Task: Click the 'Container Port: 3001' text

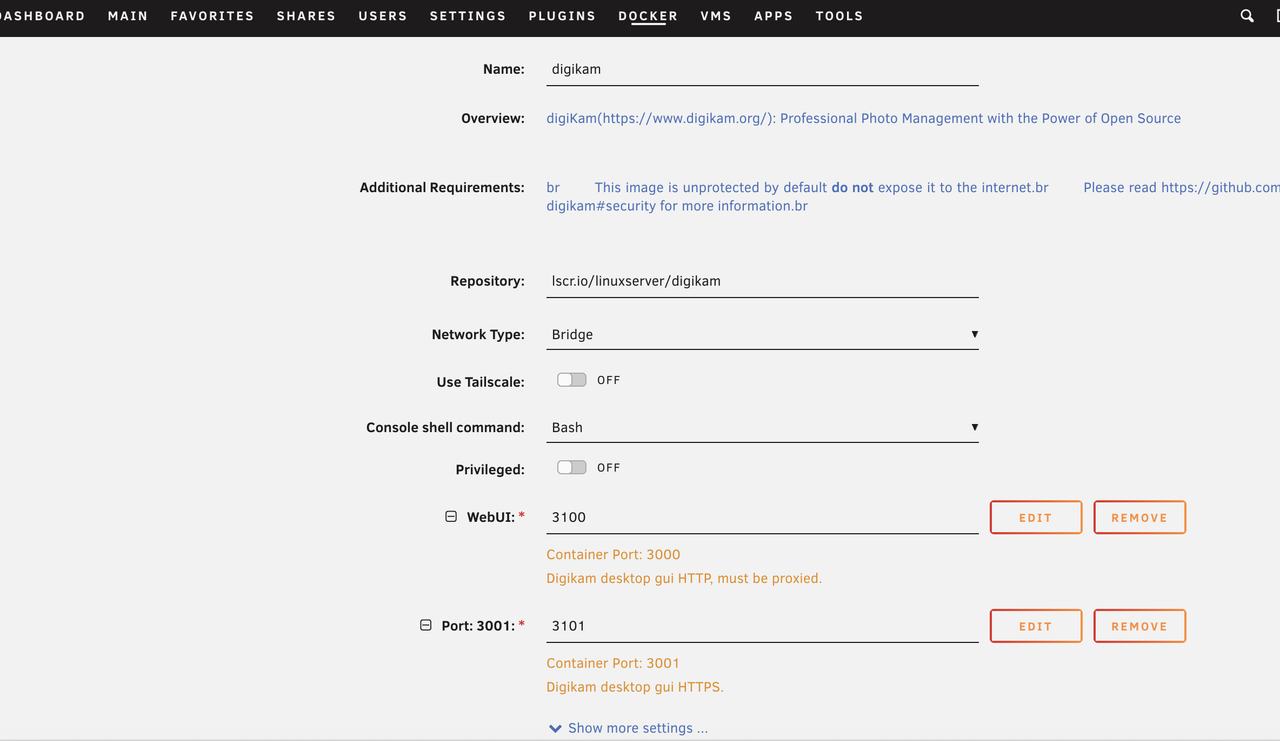Action: point(613,663)
